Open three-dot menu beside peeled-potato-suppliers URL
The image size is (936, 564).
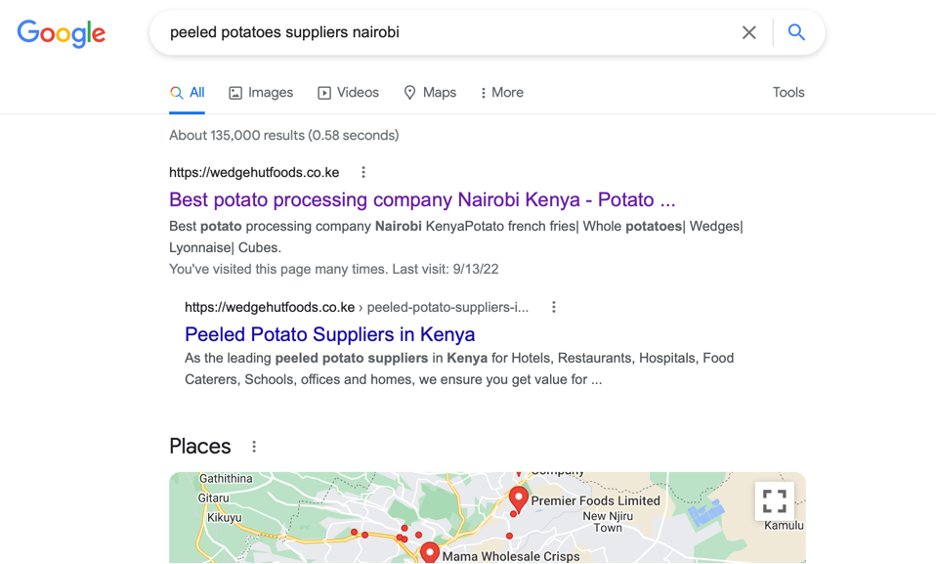553,307
